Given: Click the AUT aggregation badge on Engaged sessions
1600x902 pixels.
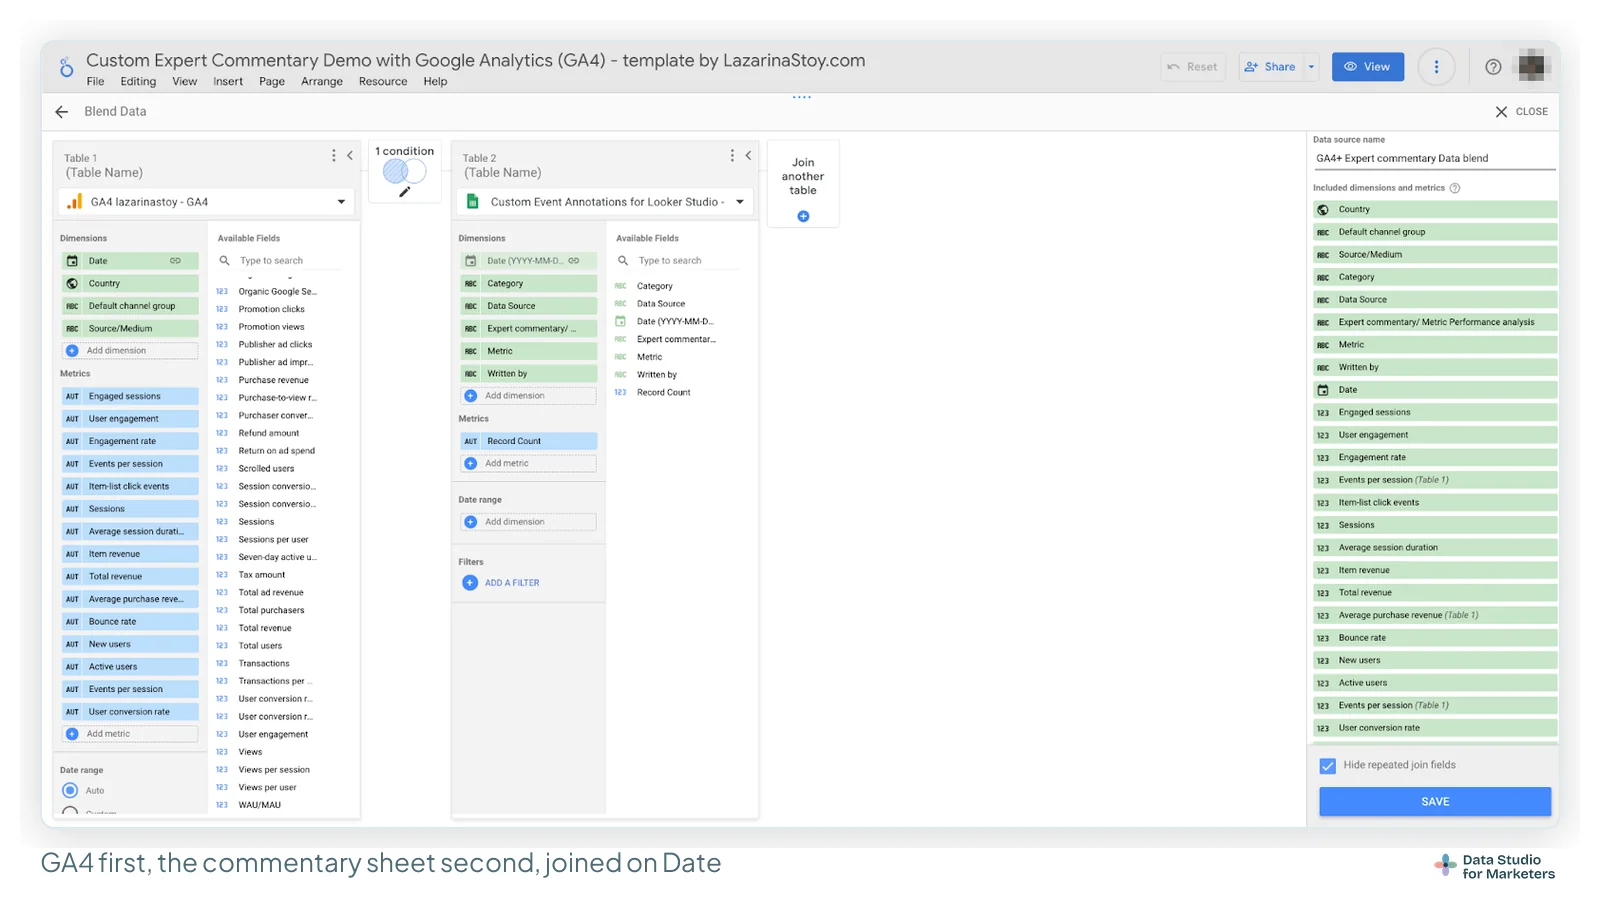Looking at the screenshot, I should click(x=72, y=397).
